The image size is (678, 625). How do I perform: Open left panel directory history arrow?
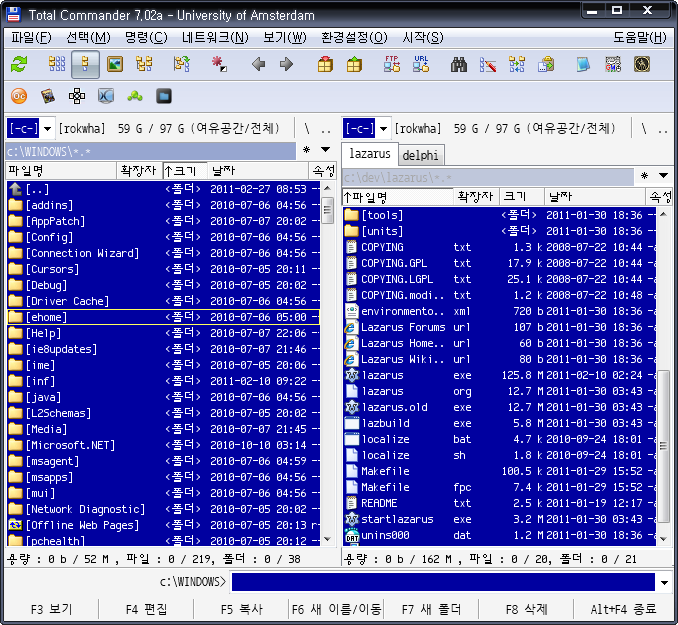click(x=326, y=150)
